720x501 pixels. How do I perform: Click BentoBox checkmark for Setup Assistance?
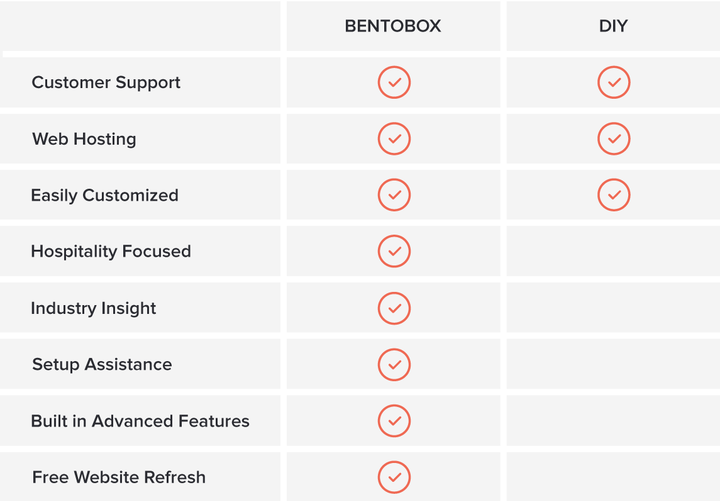pos(394,365)
